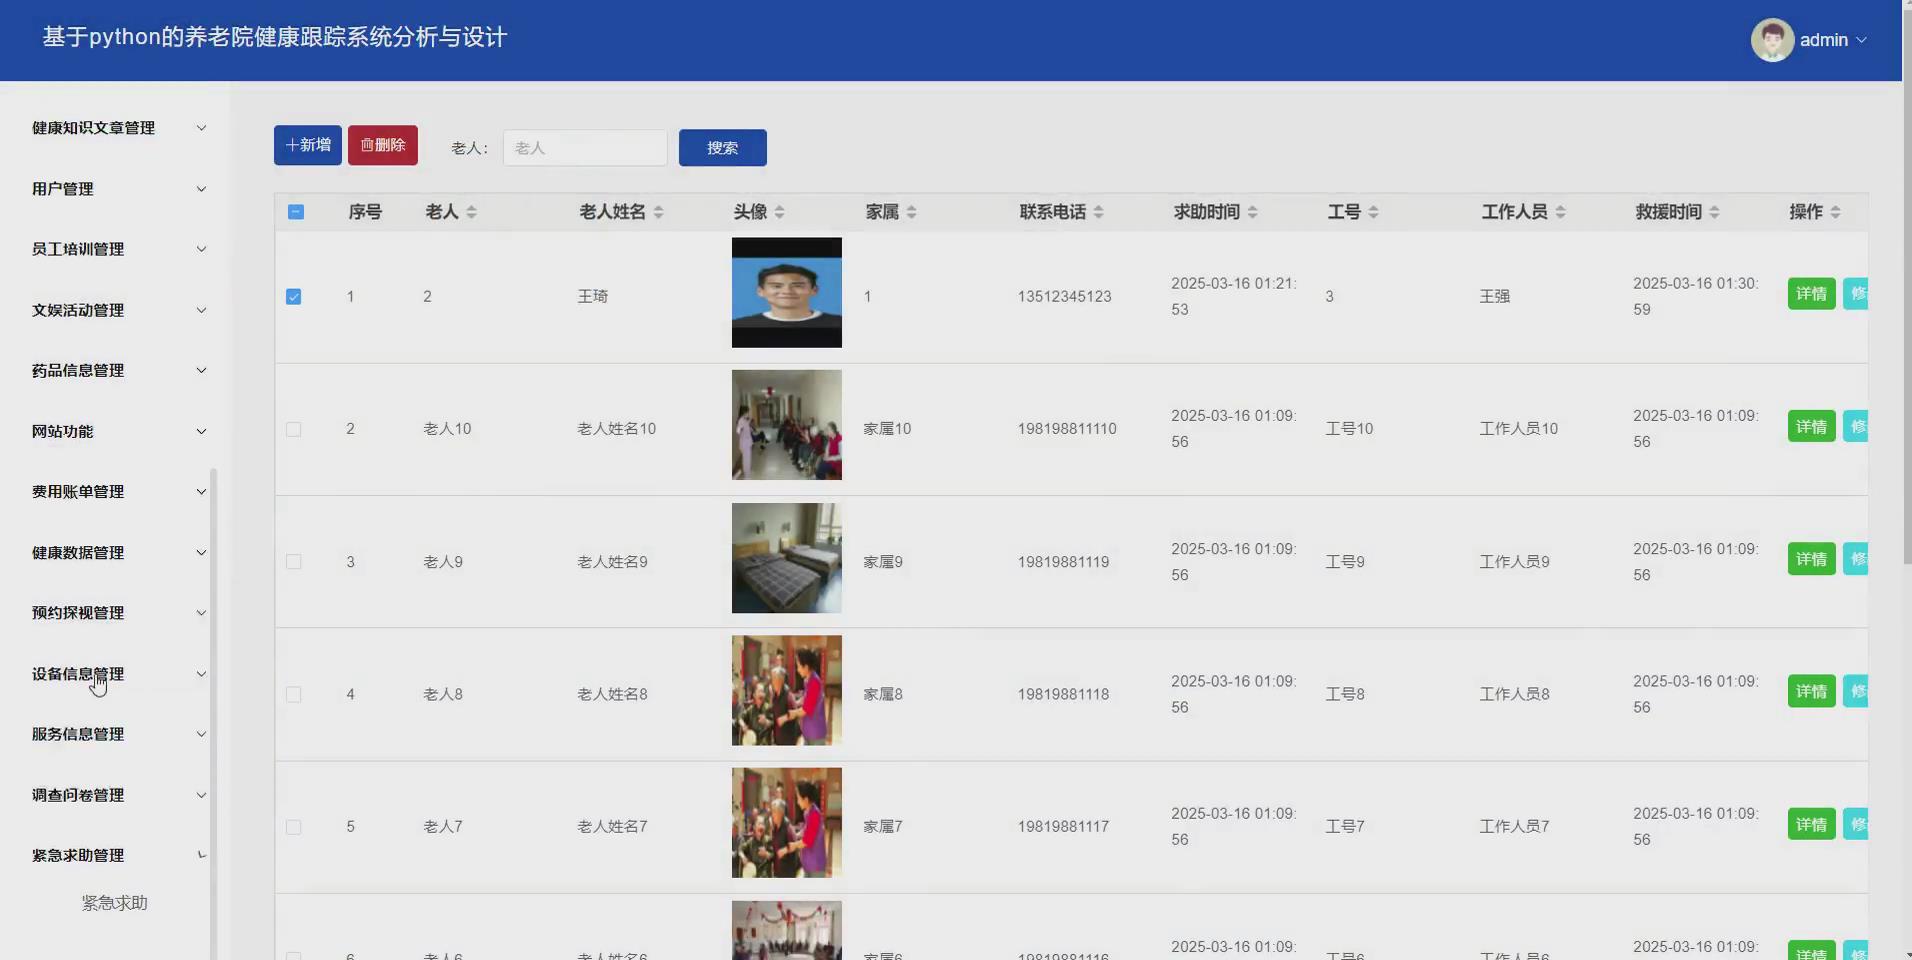Check the select-all header checkbox
1912x960 pixels.
tap(295, 212)
